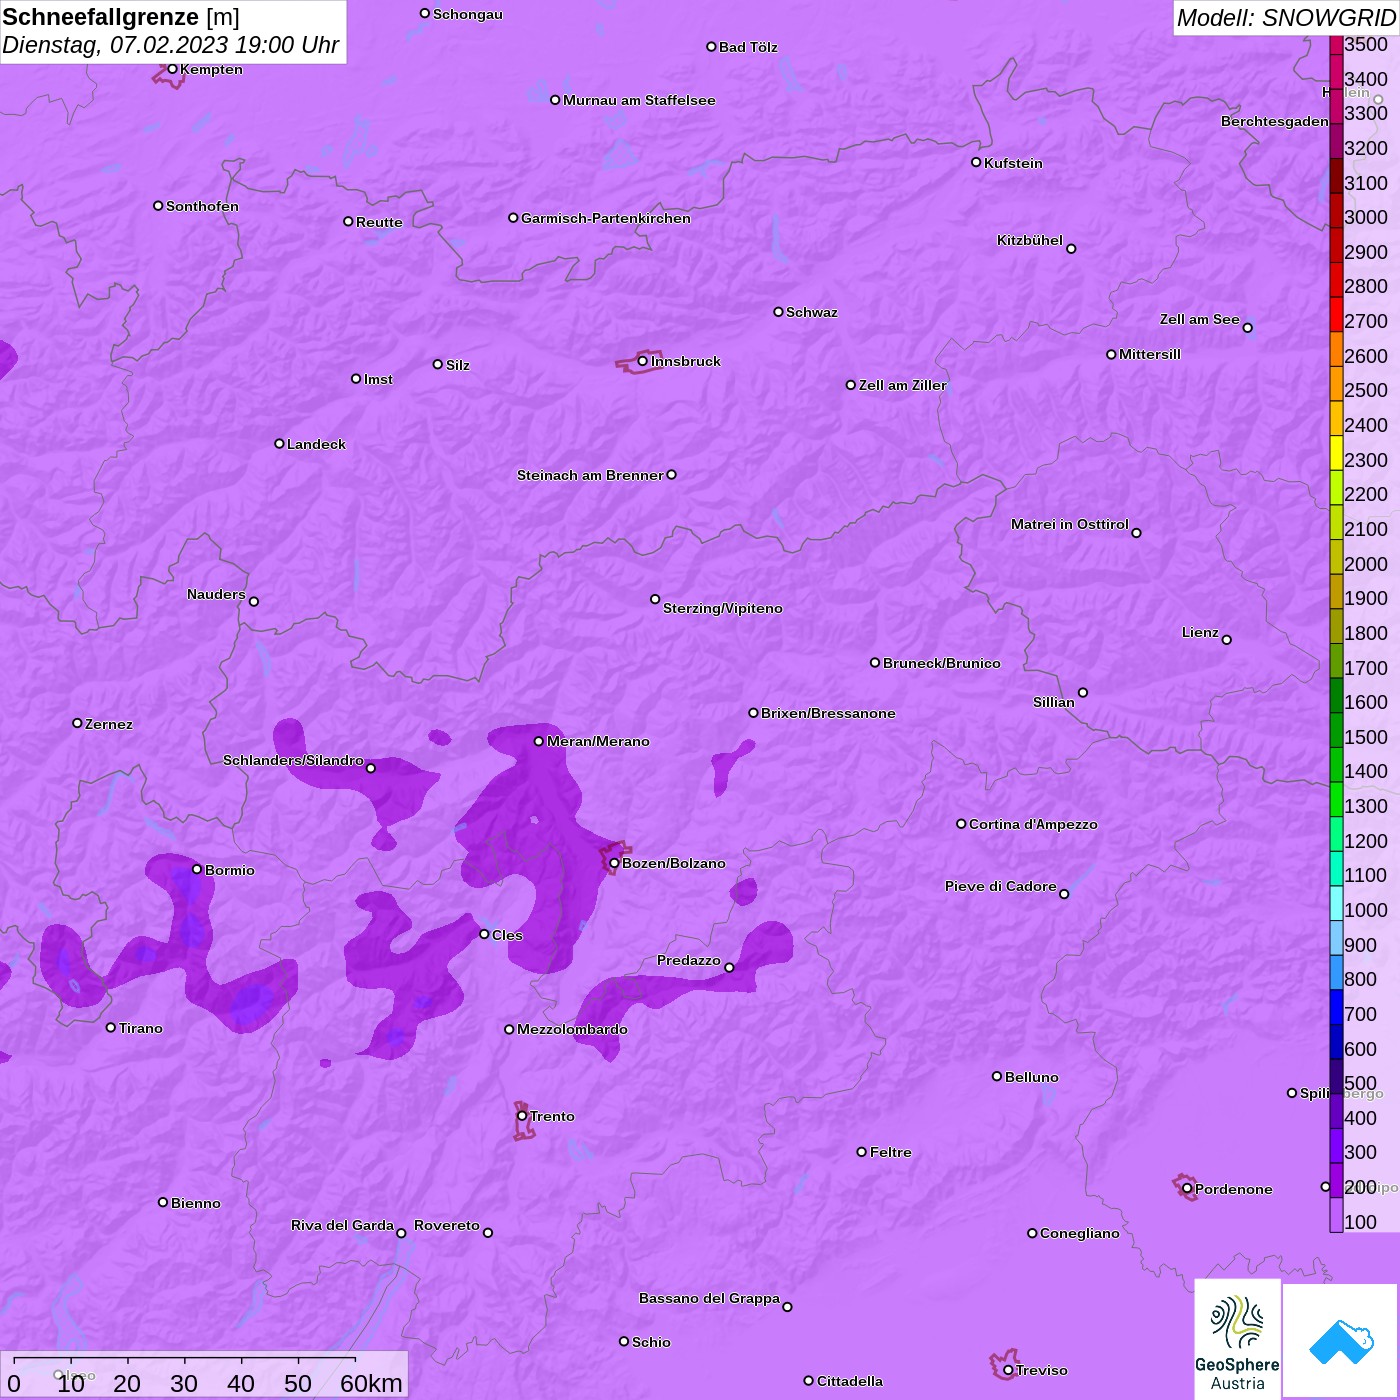This screenshot has height=1400, width=1400.
Task: Select the Kufstein marker dot
Action: 976,162
